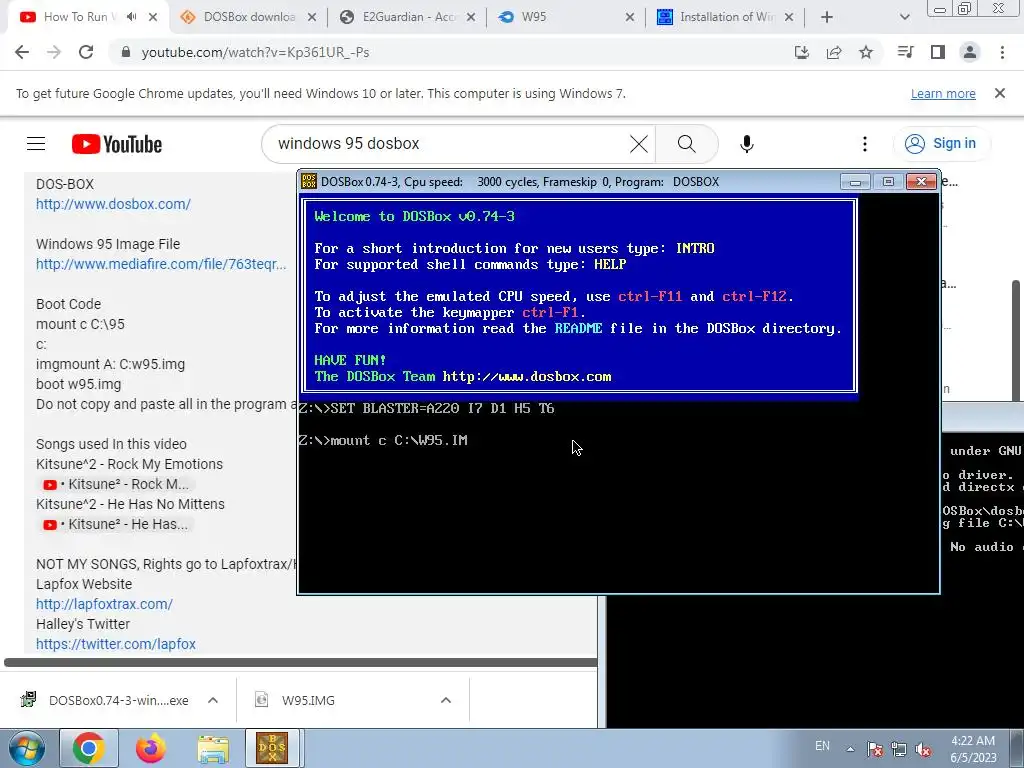Show hidden tray icons arrow
The width and height of the screenshot is (1024, 768).
click(x=850, y=749)
